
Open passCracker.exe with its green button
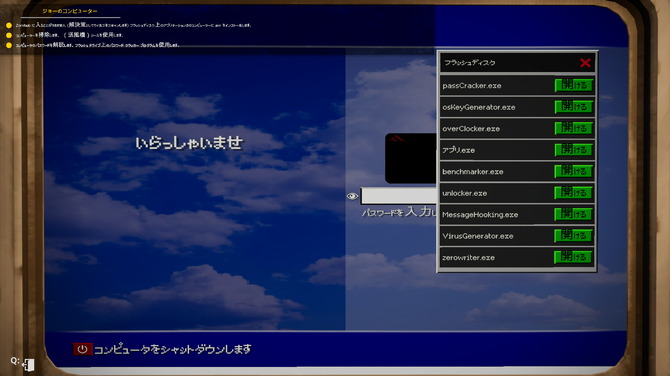click(574, 85)
